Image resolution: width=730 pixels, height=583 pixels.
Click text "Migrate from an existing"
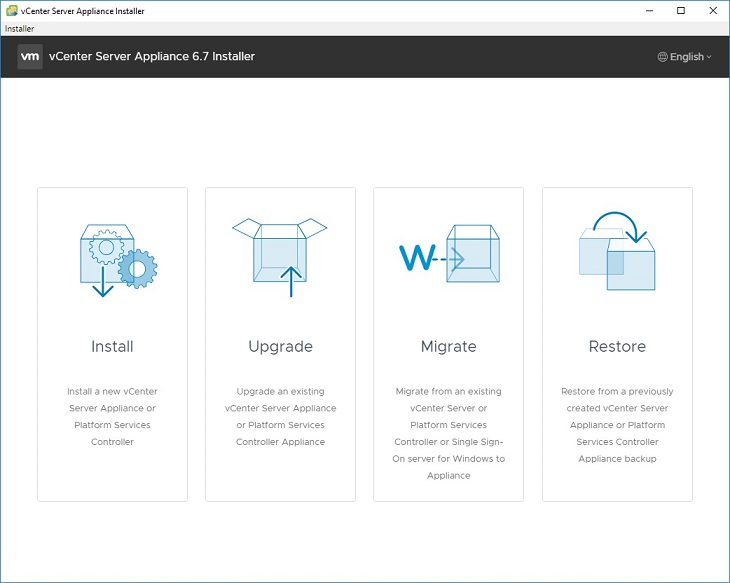pyautogui.click(x=448, y=392)
